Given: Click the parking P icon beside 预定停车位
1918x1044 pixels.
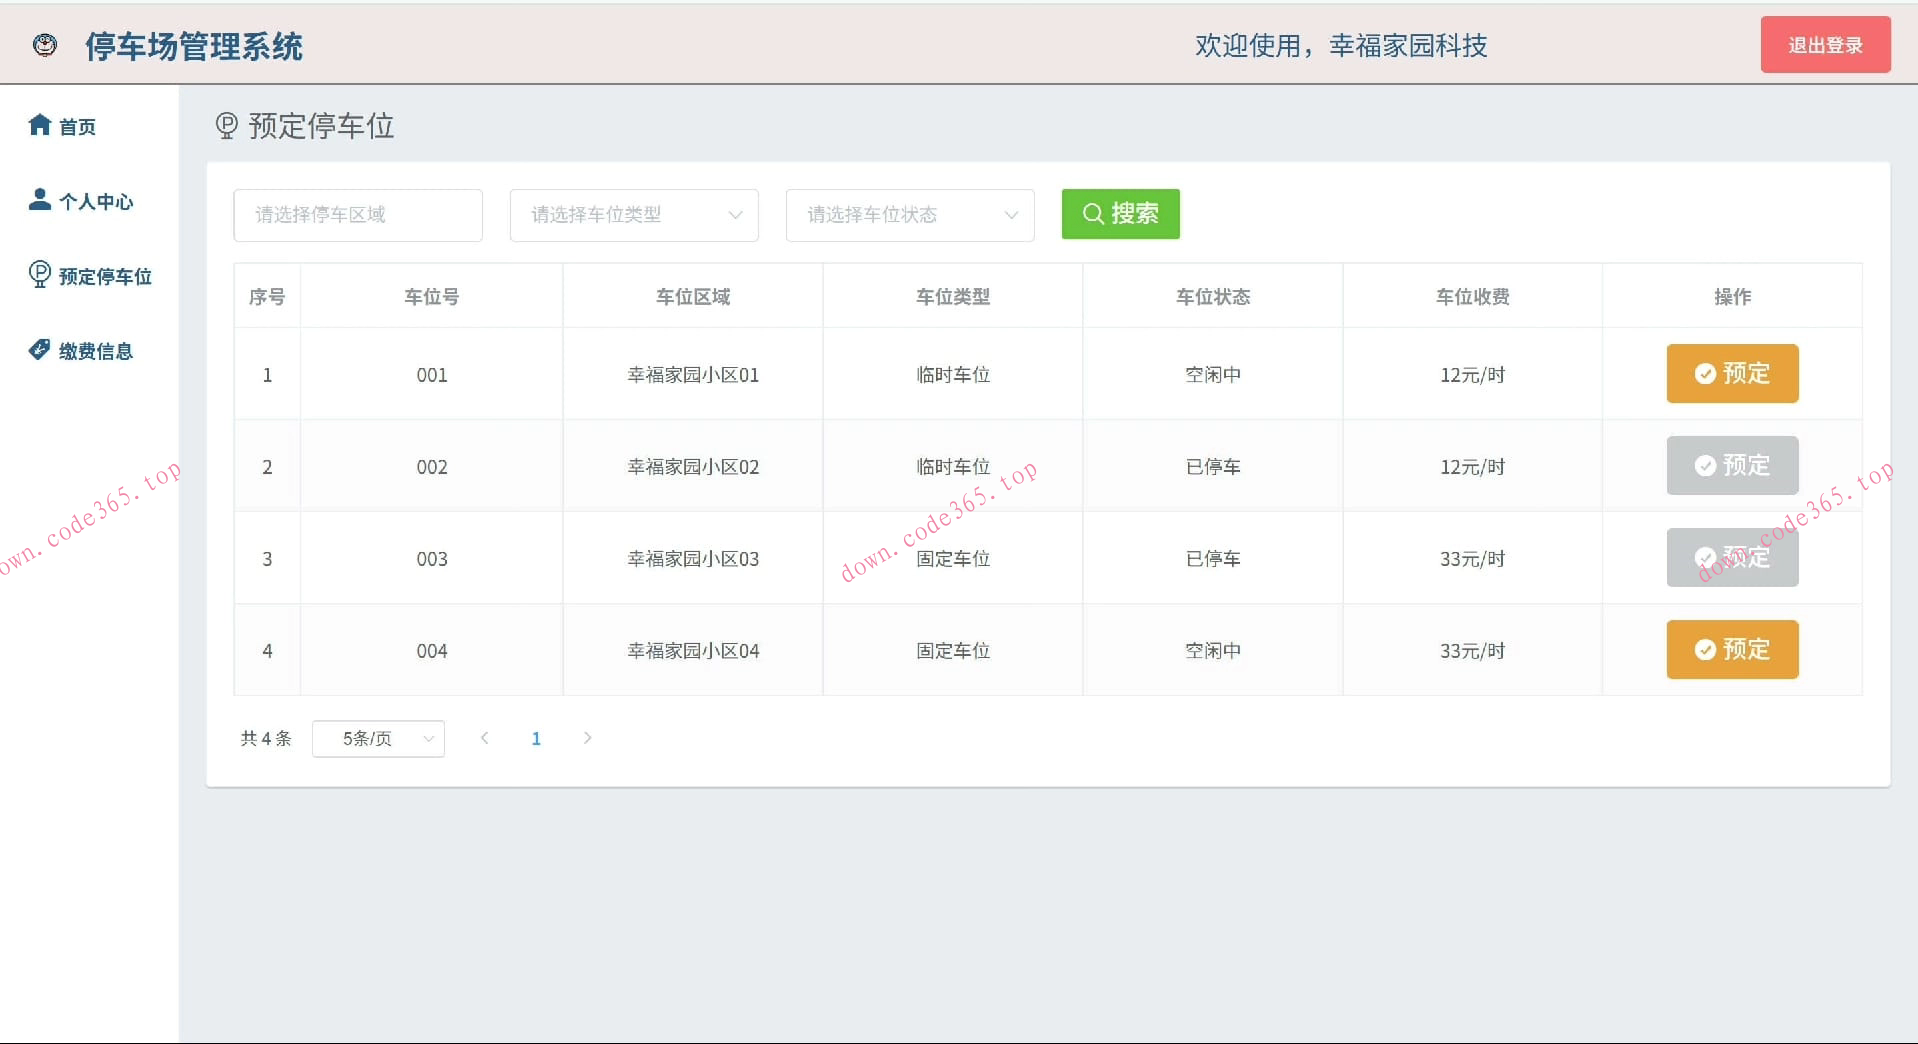Looking at the screenshot, I should coord(39,274).
